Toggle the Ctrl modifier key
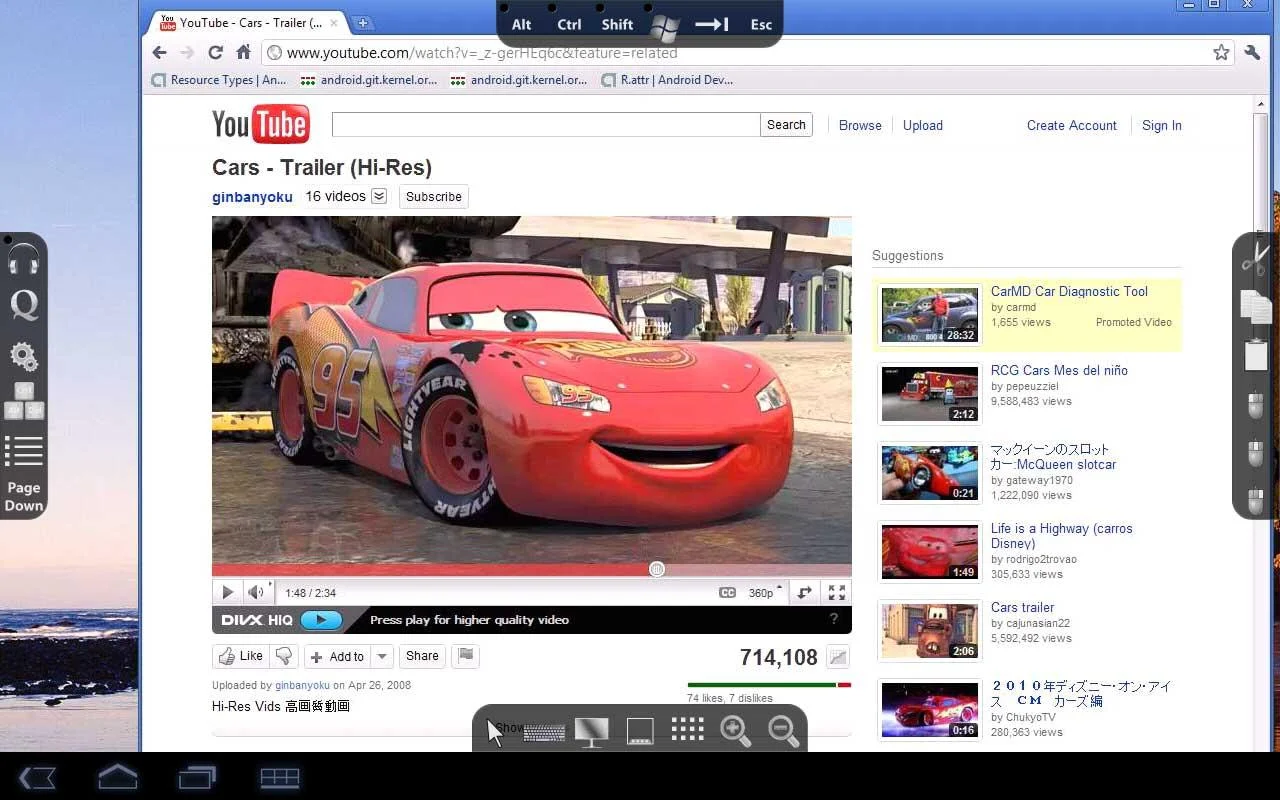1280x800 pixels. (569, 25)
